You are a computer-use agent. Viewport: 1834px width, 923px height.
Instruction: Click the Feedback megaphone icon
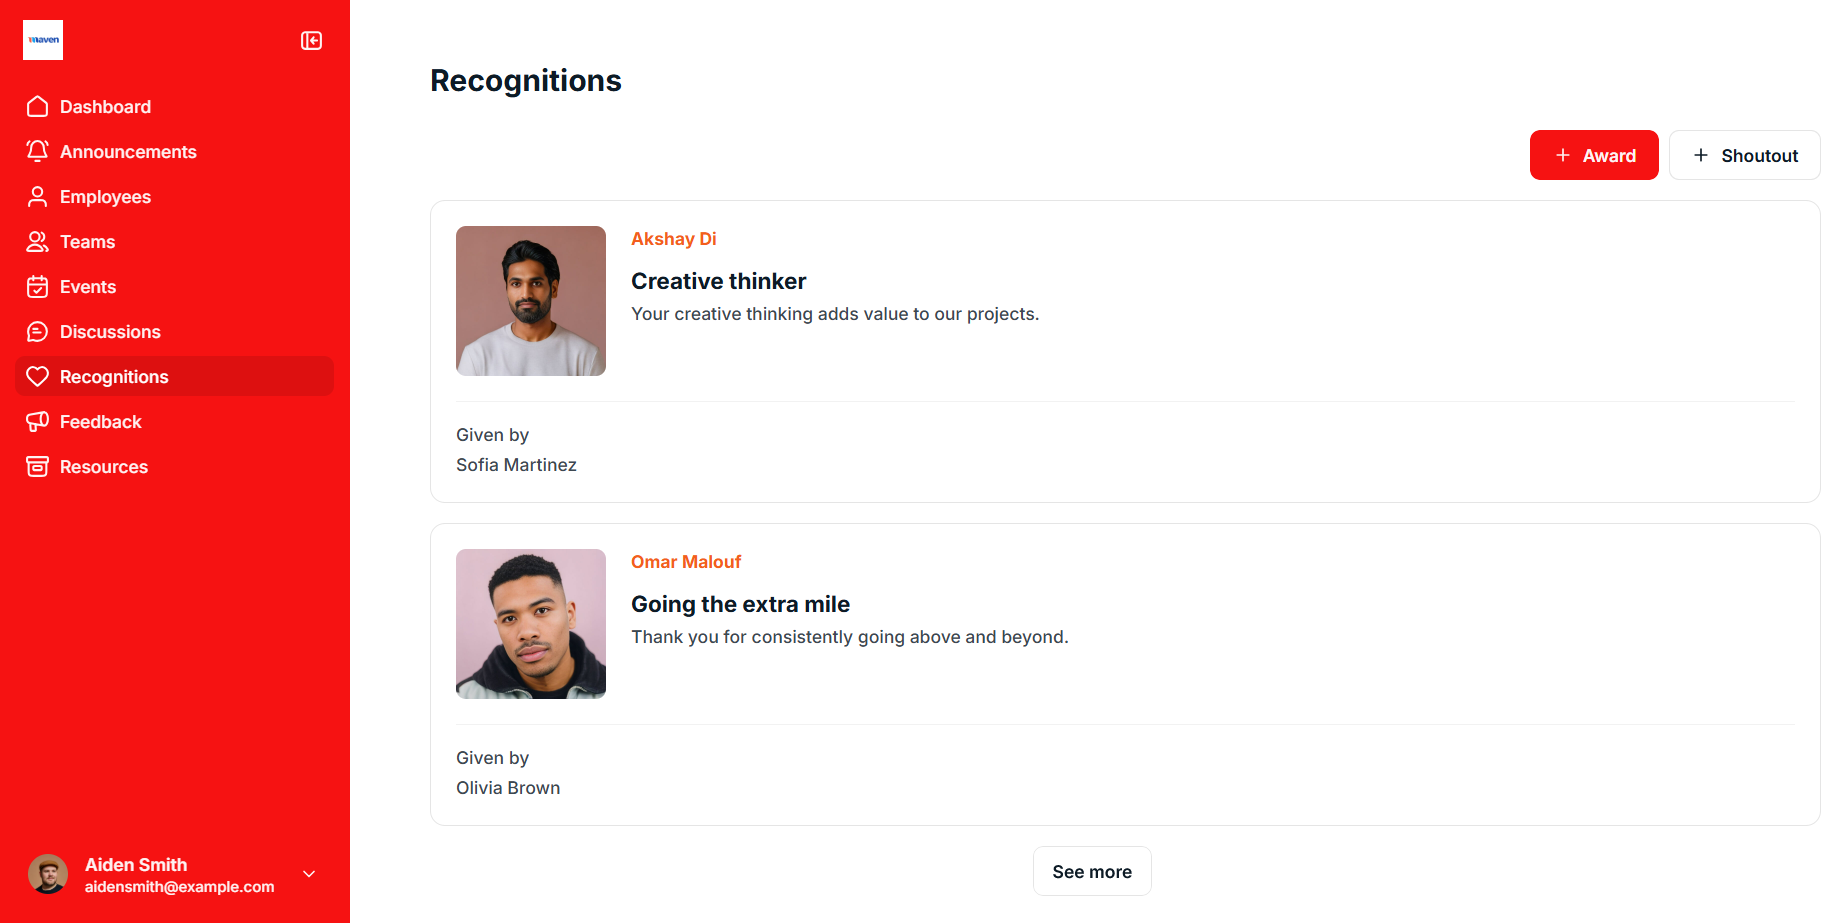pos(38,422)
